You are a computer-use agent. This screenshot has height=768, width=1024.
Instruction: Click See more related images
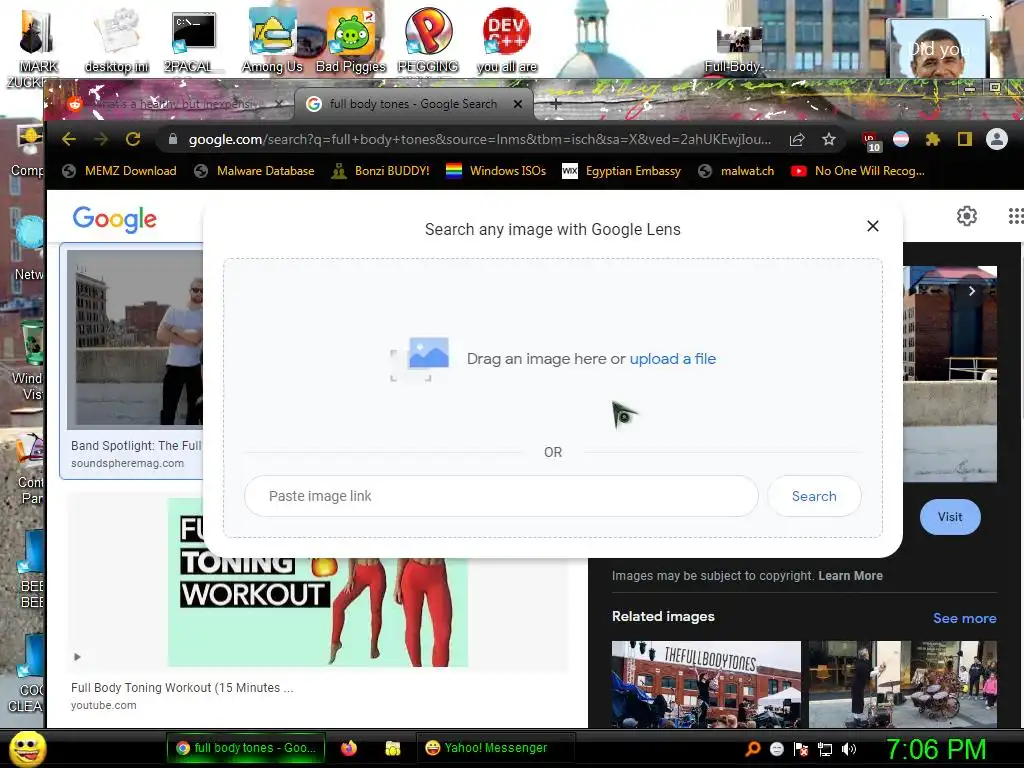[x=965, y=618]
